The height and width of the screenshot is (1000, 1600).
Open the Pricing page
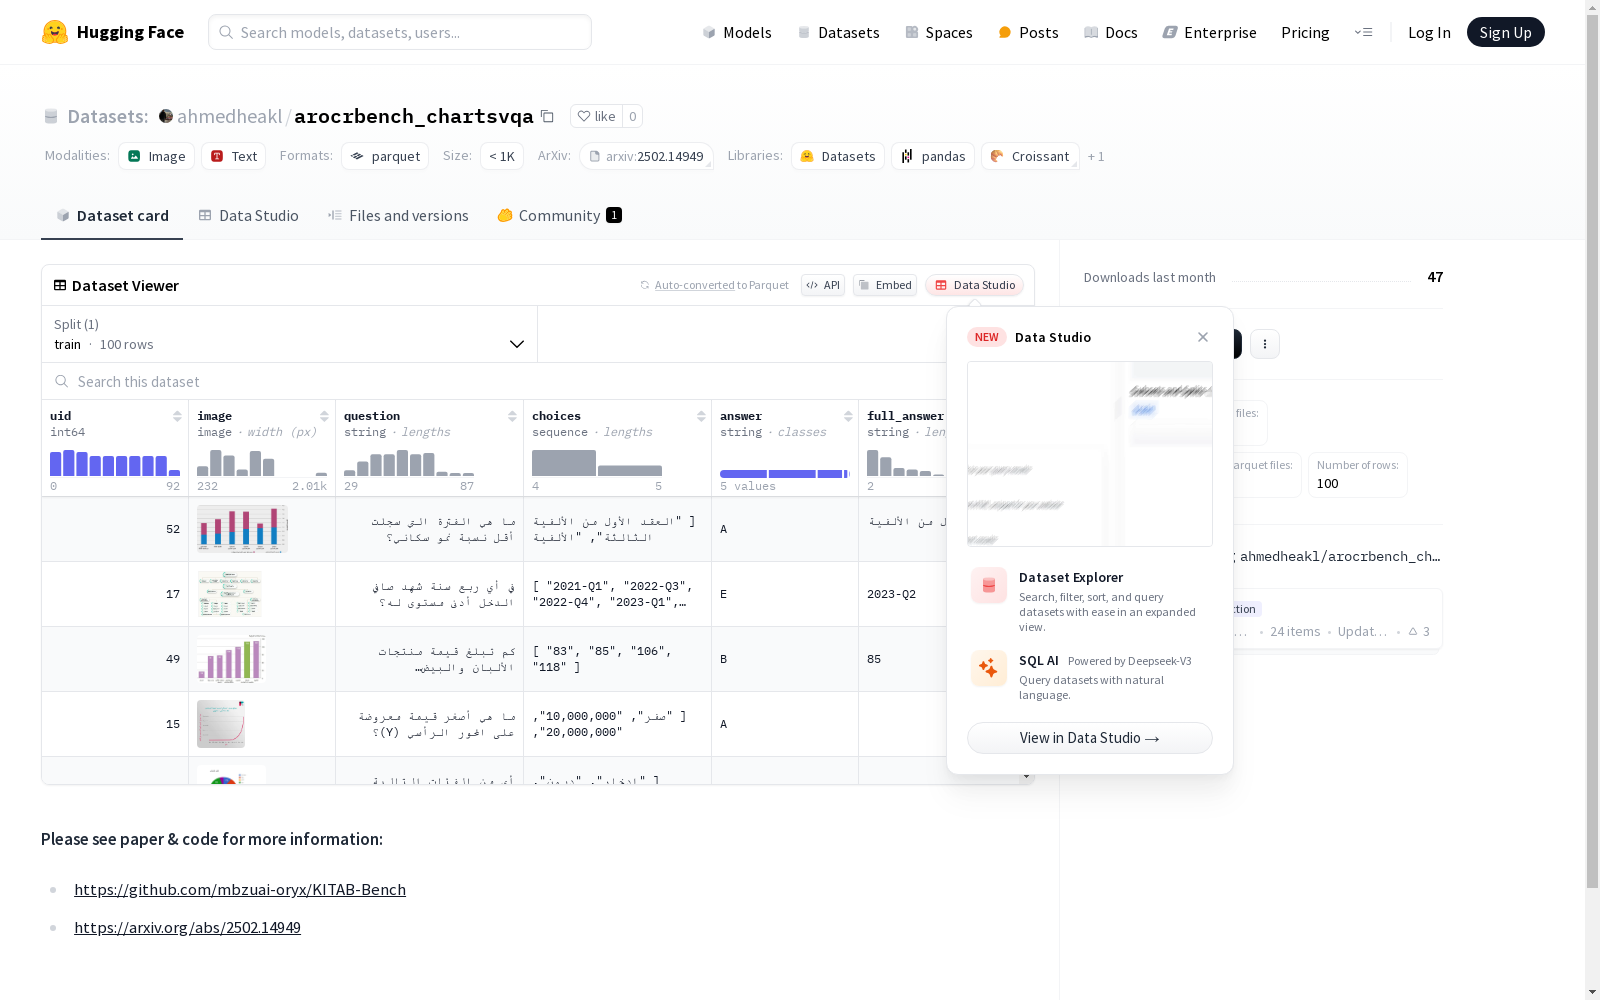click(x=1305, y=32)
